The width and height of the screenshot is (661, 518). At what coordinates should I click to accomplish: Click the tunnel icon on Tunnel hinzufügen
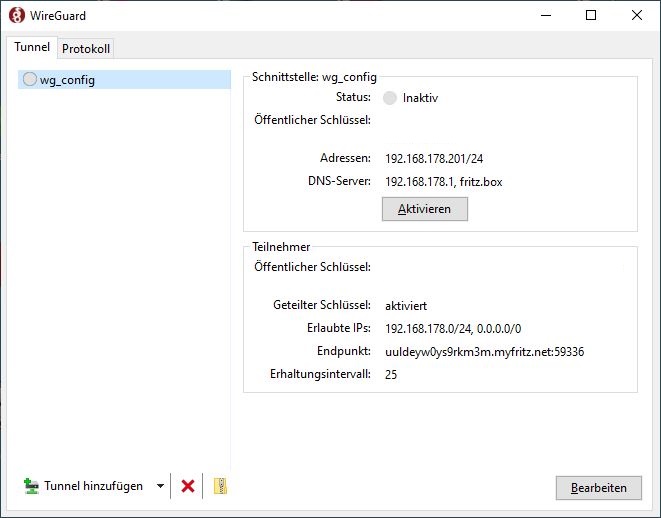click(31, 487)
